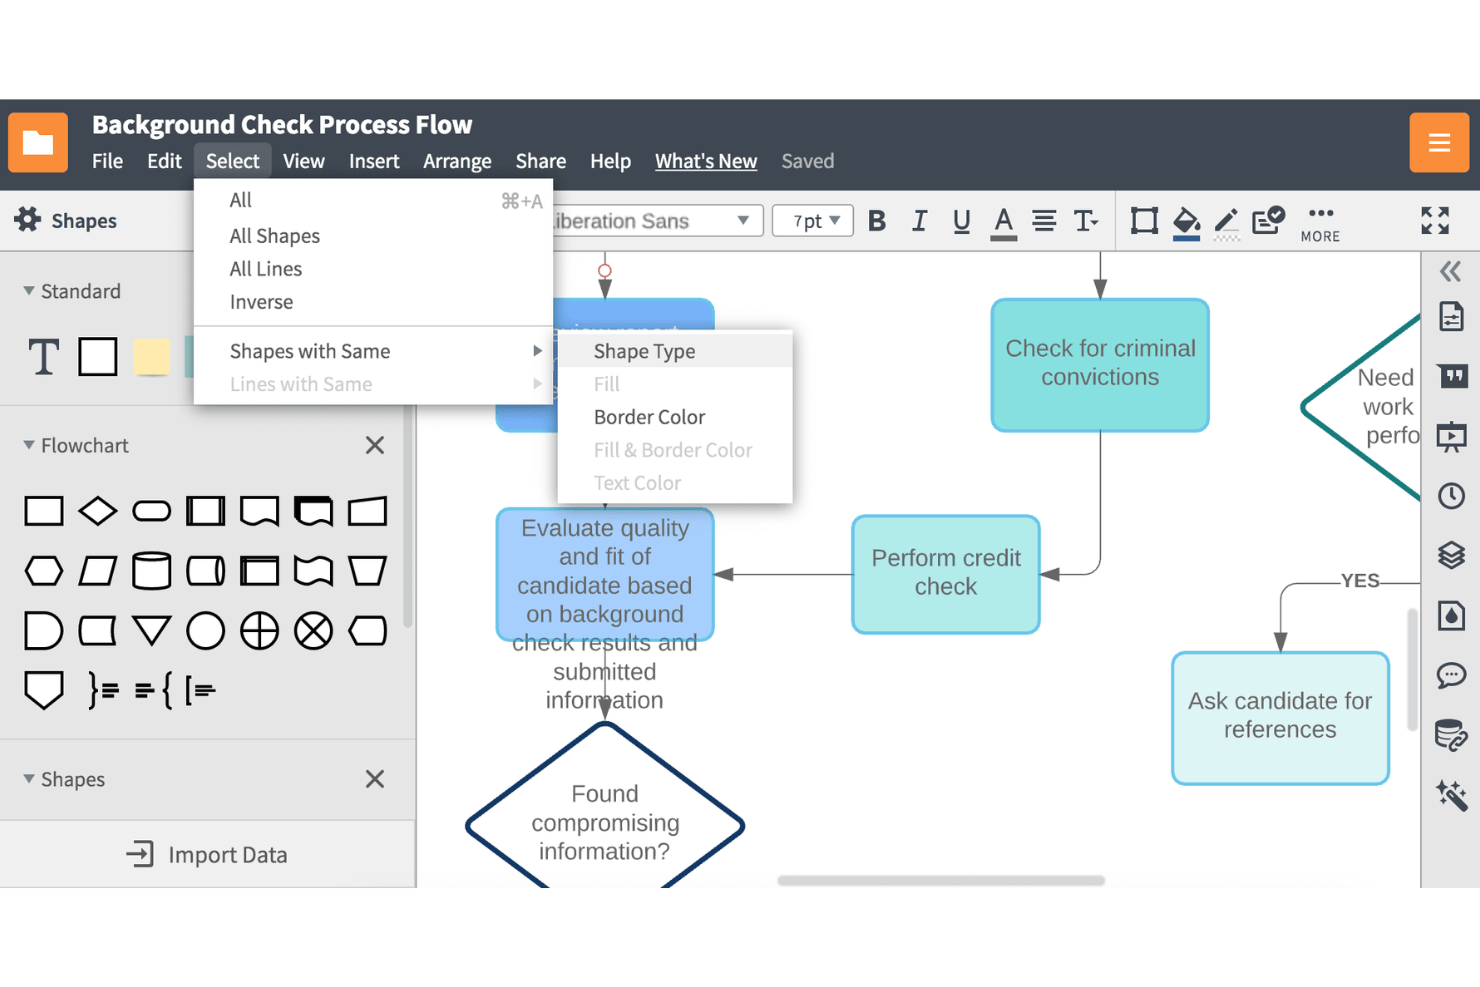Screen dimensions: 1480x987
Task: Open the theme droplet page icon
Action: [x=1451, y=615]
